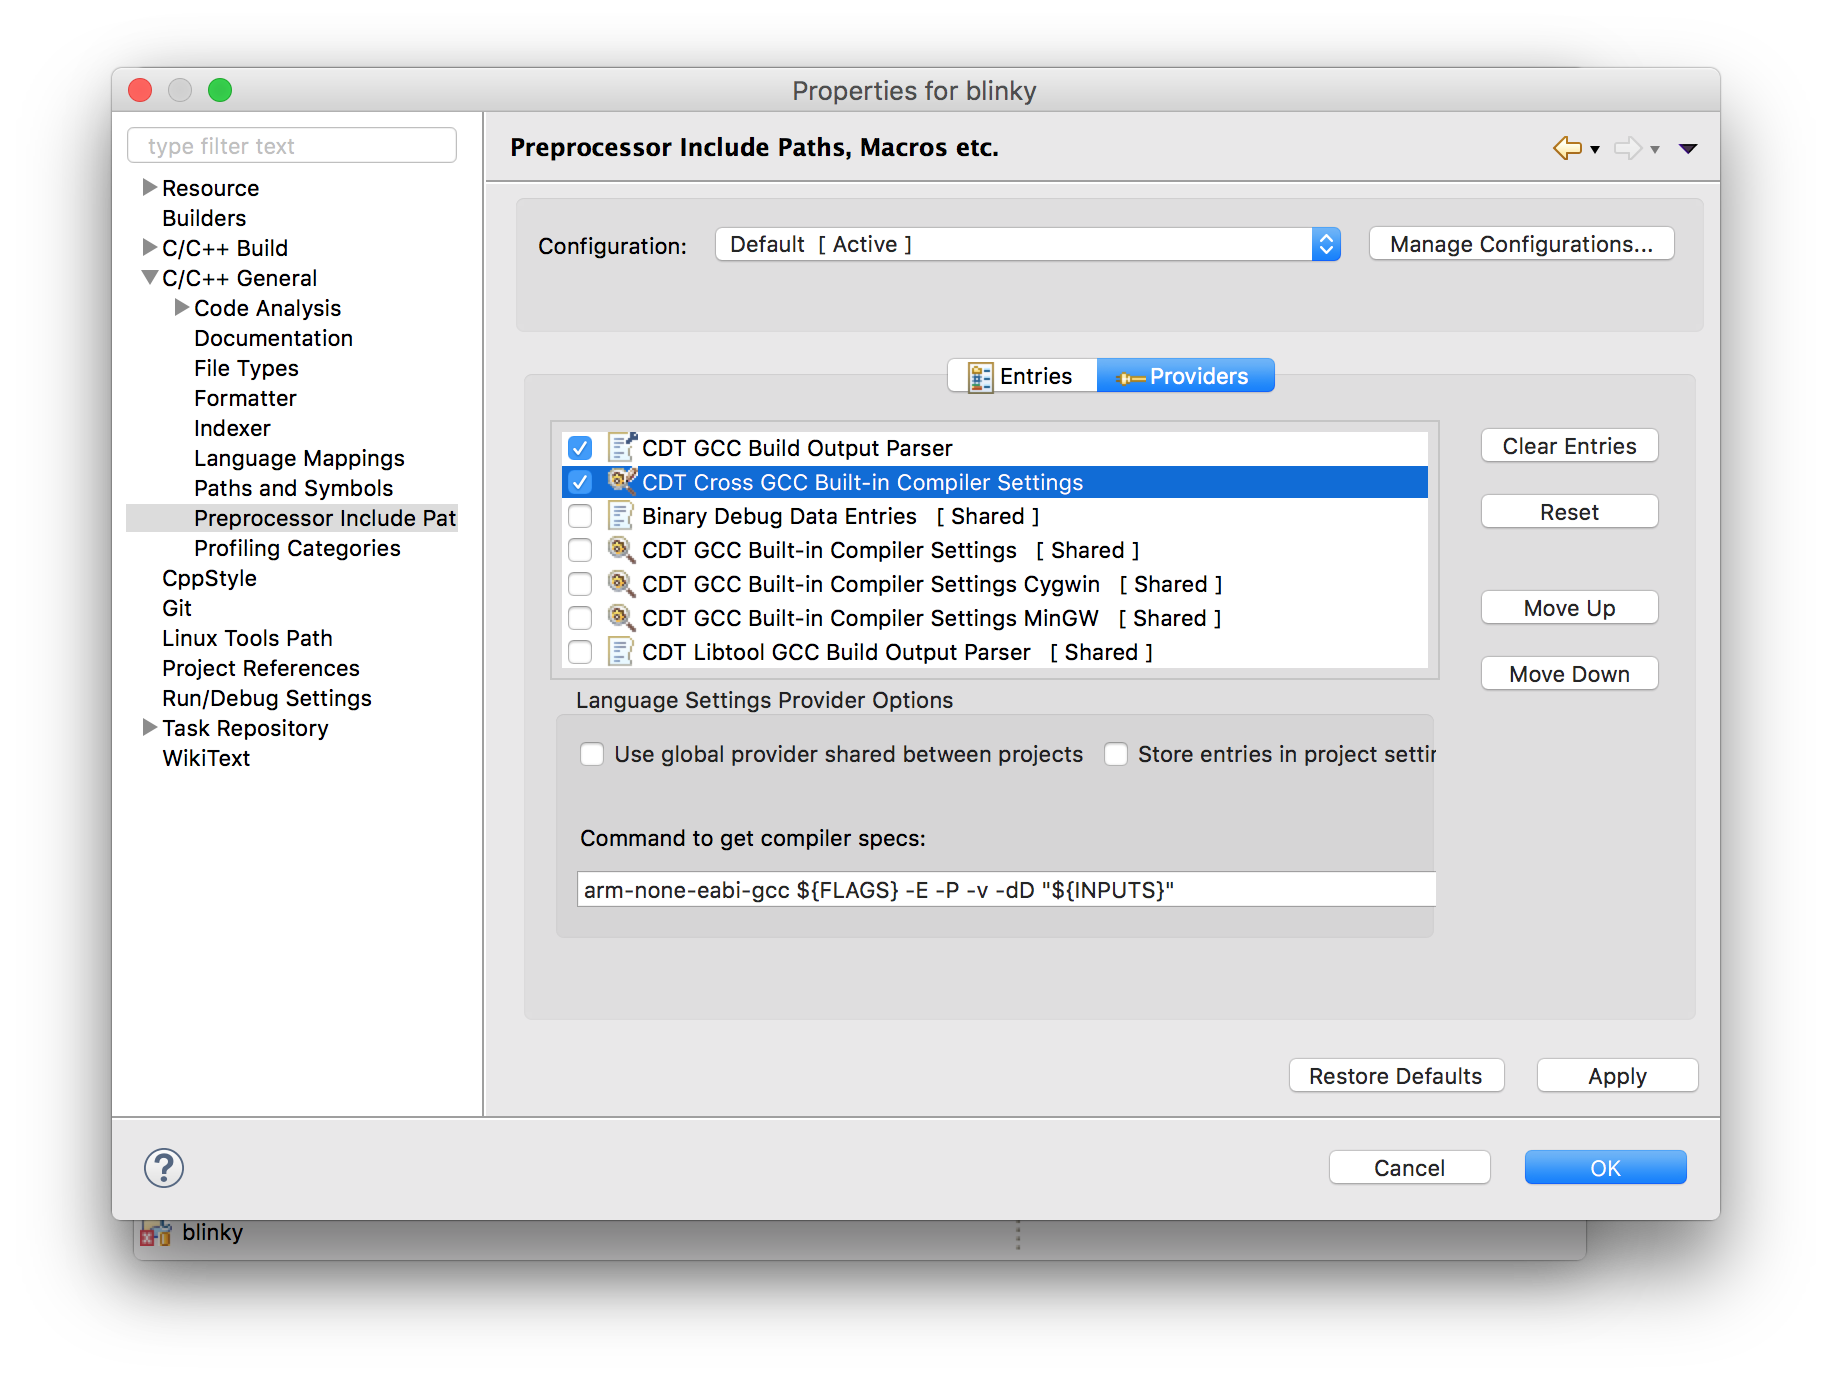Click the blinky project icon behind dialog
The height and width of the screenshot is (1380, 1832).
pyautogui.click(x=155, y=1233)
